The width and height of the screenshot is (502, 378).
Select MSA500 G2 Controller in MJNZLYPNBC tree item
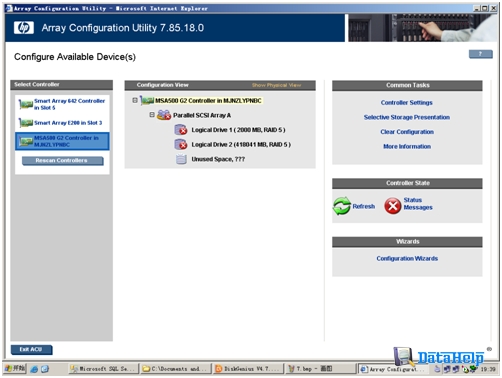[208, 100]
